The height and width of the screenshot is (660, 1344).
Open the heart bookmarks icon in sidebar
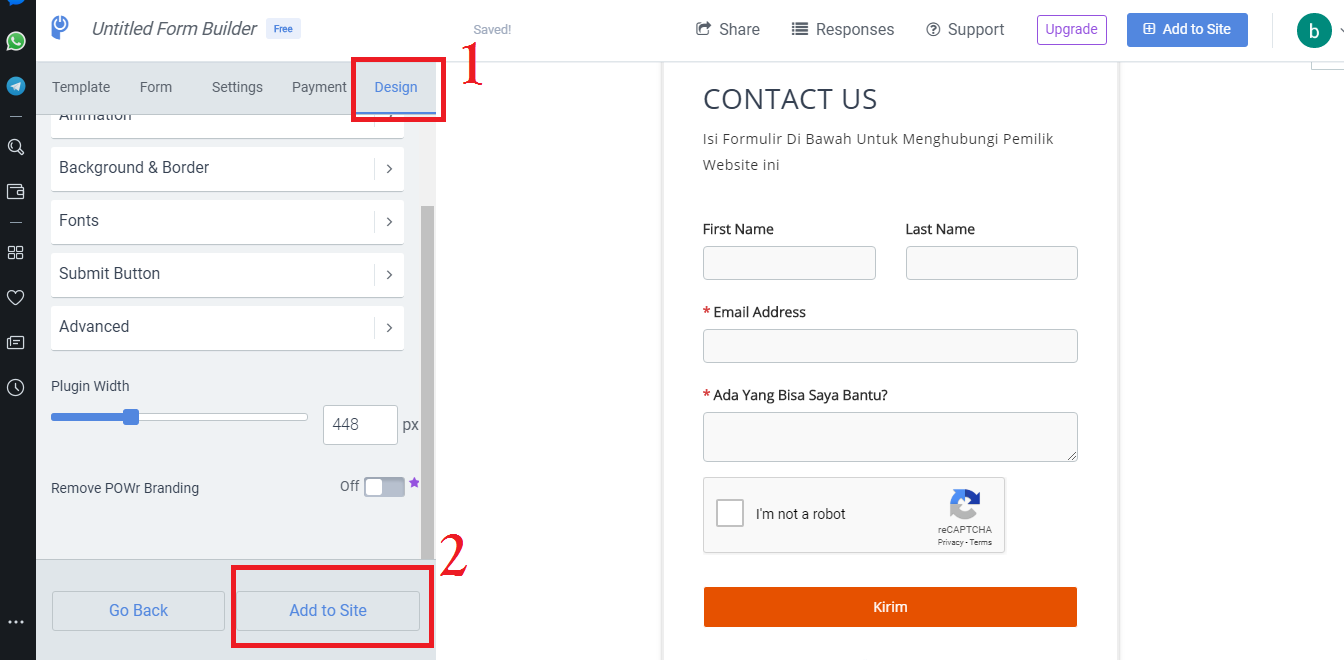(16, 297)
